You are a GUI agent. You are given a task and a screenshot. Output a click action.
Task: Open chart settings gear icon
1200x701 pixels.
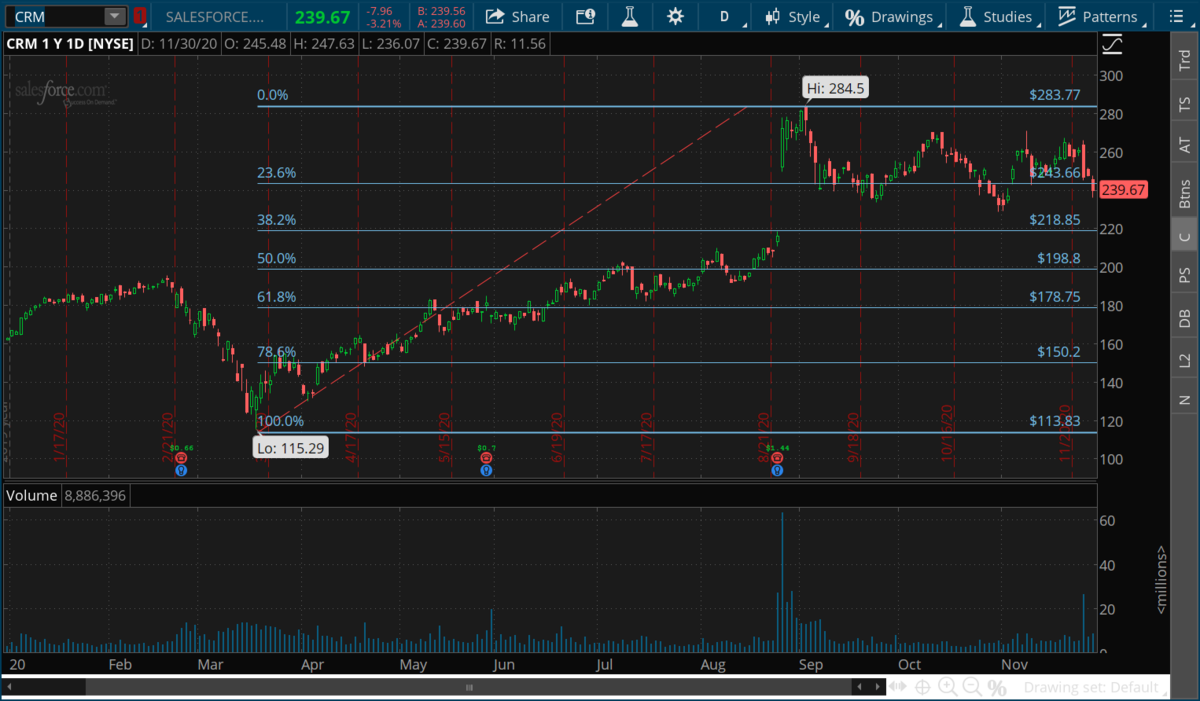[x=676, y=16]
